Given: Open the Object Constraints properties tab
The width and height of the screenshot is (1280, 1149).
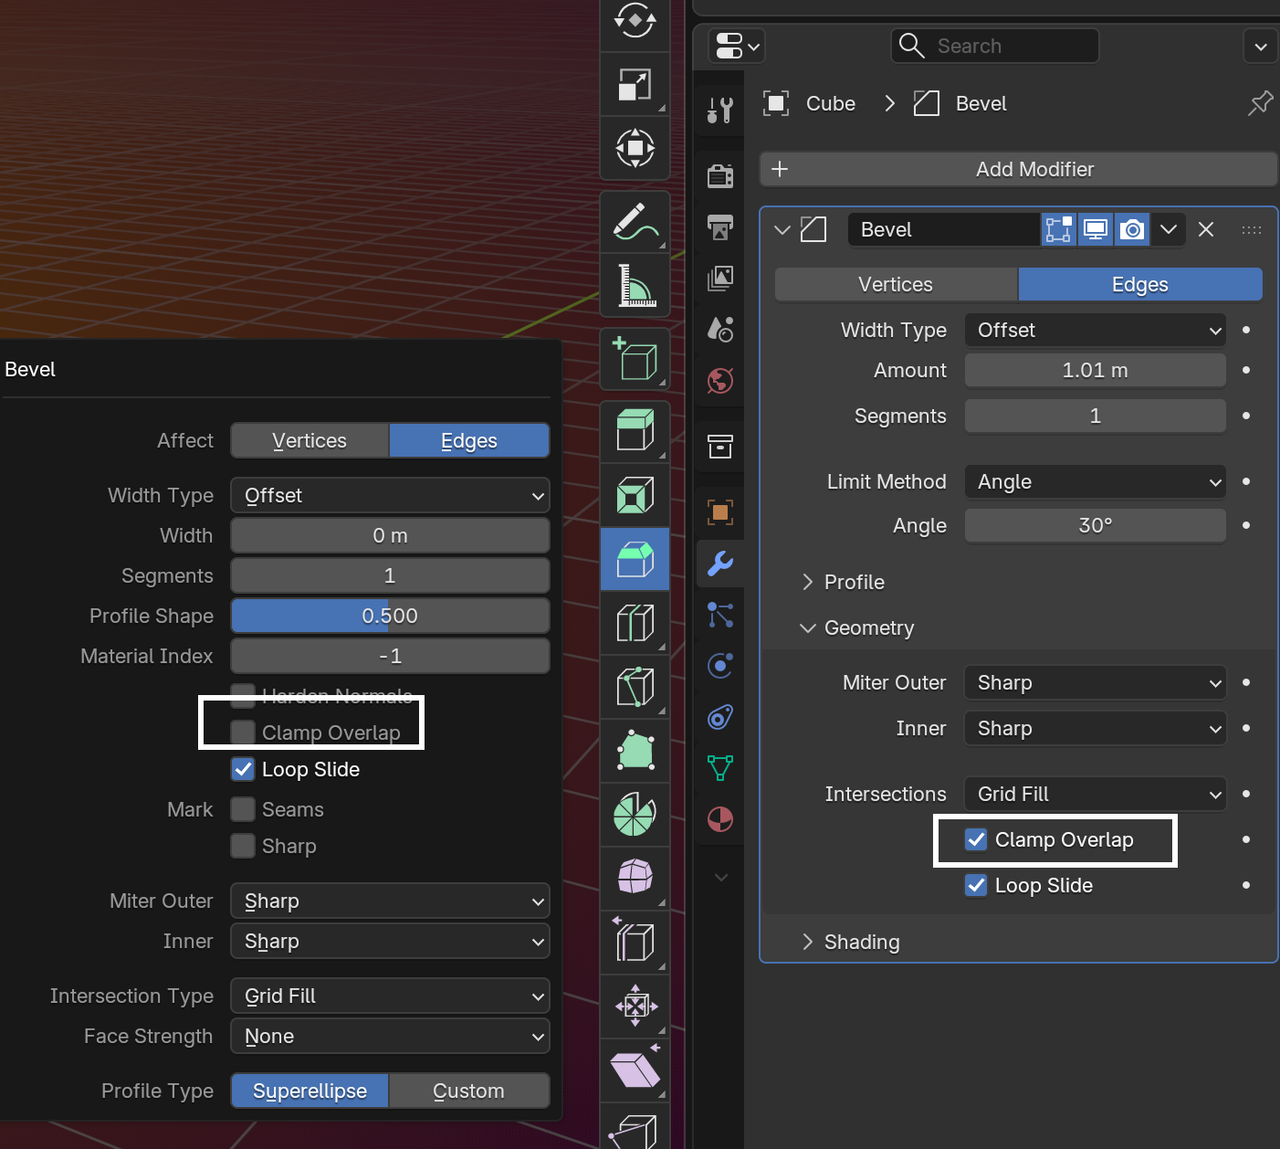Looking at the screenshot, I should [720, 717].
